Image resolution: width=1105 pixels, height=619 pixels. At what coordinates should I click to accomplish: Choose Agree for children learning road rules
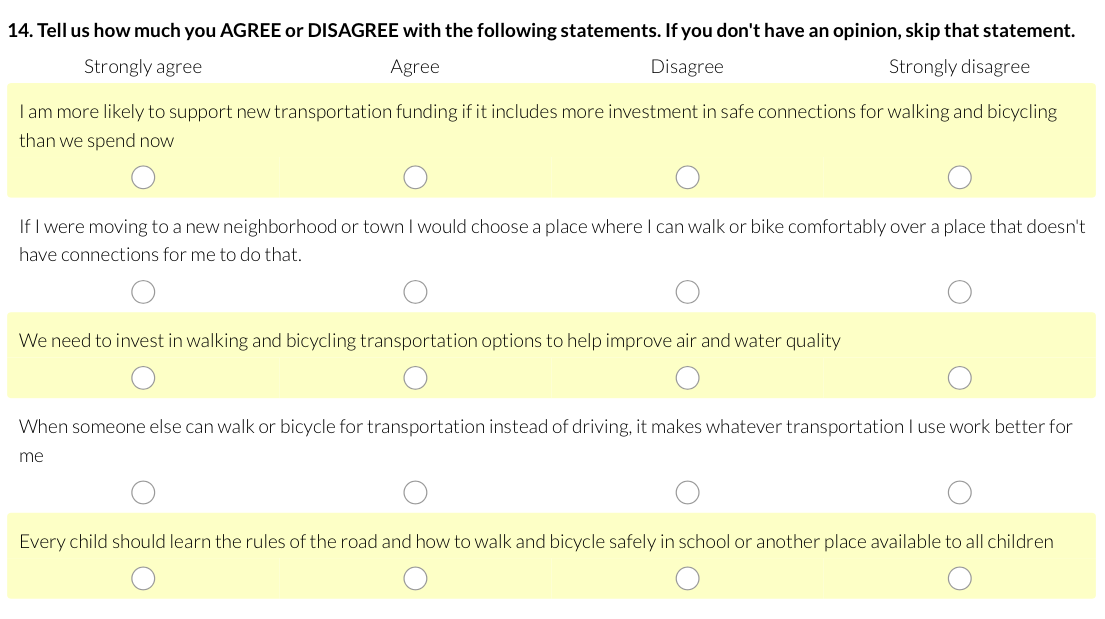pyautogui.click(x=416, y=578)
